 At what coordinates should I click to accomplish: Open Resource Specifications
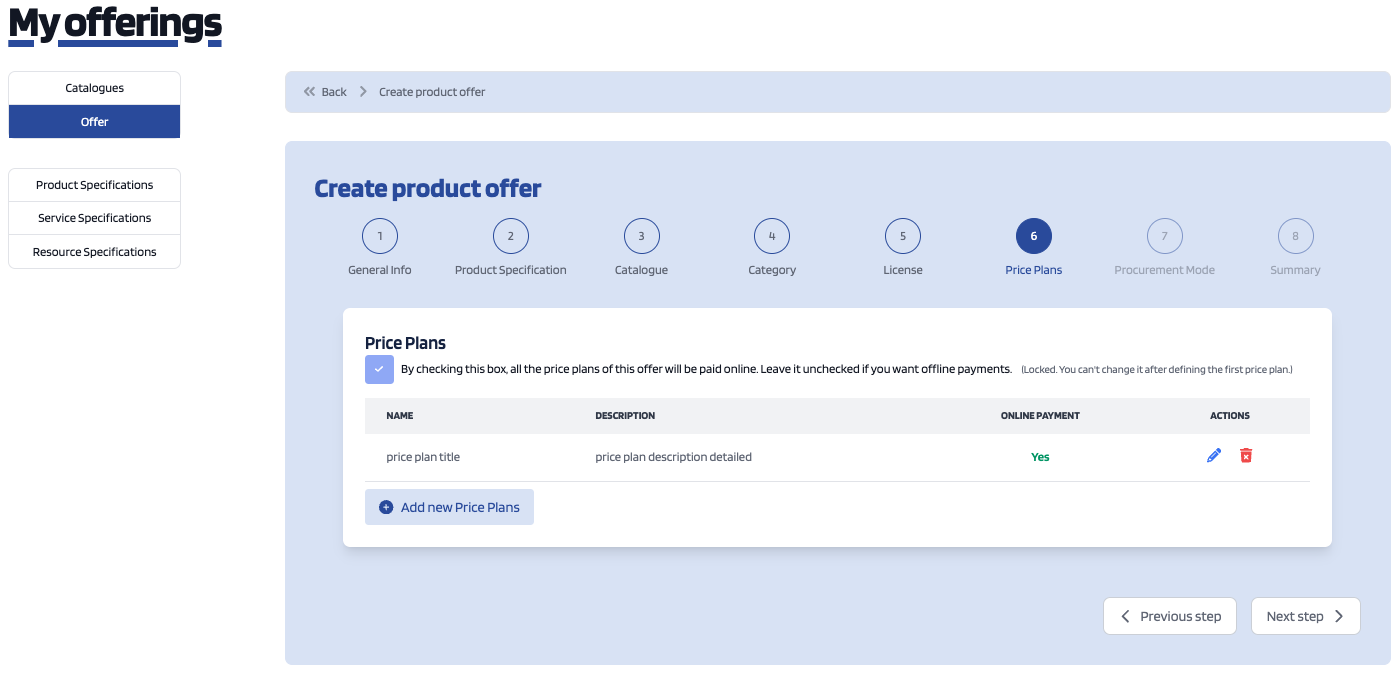pyautogui.click(x=94, y=252)
